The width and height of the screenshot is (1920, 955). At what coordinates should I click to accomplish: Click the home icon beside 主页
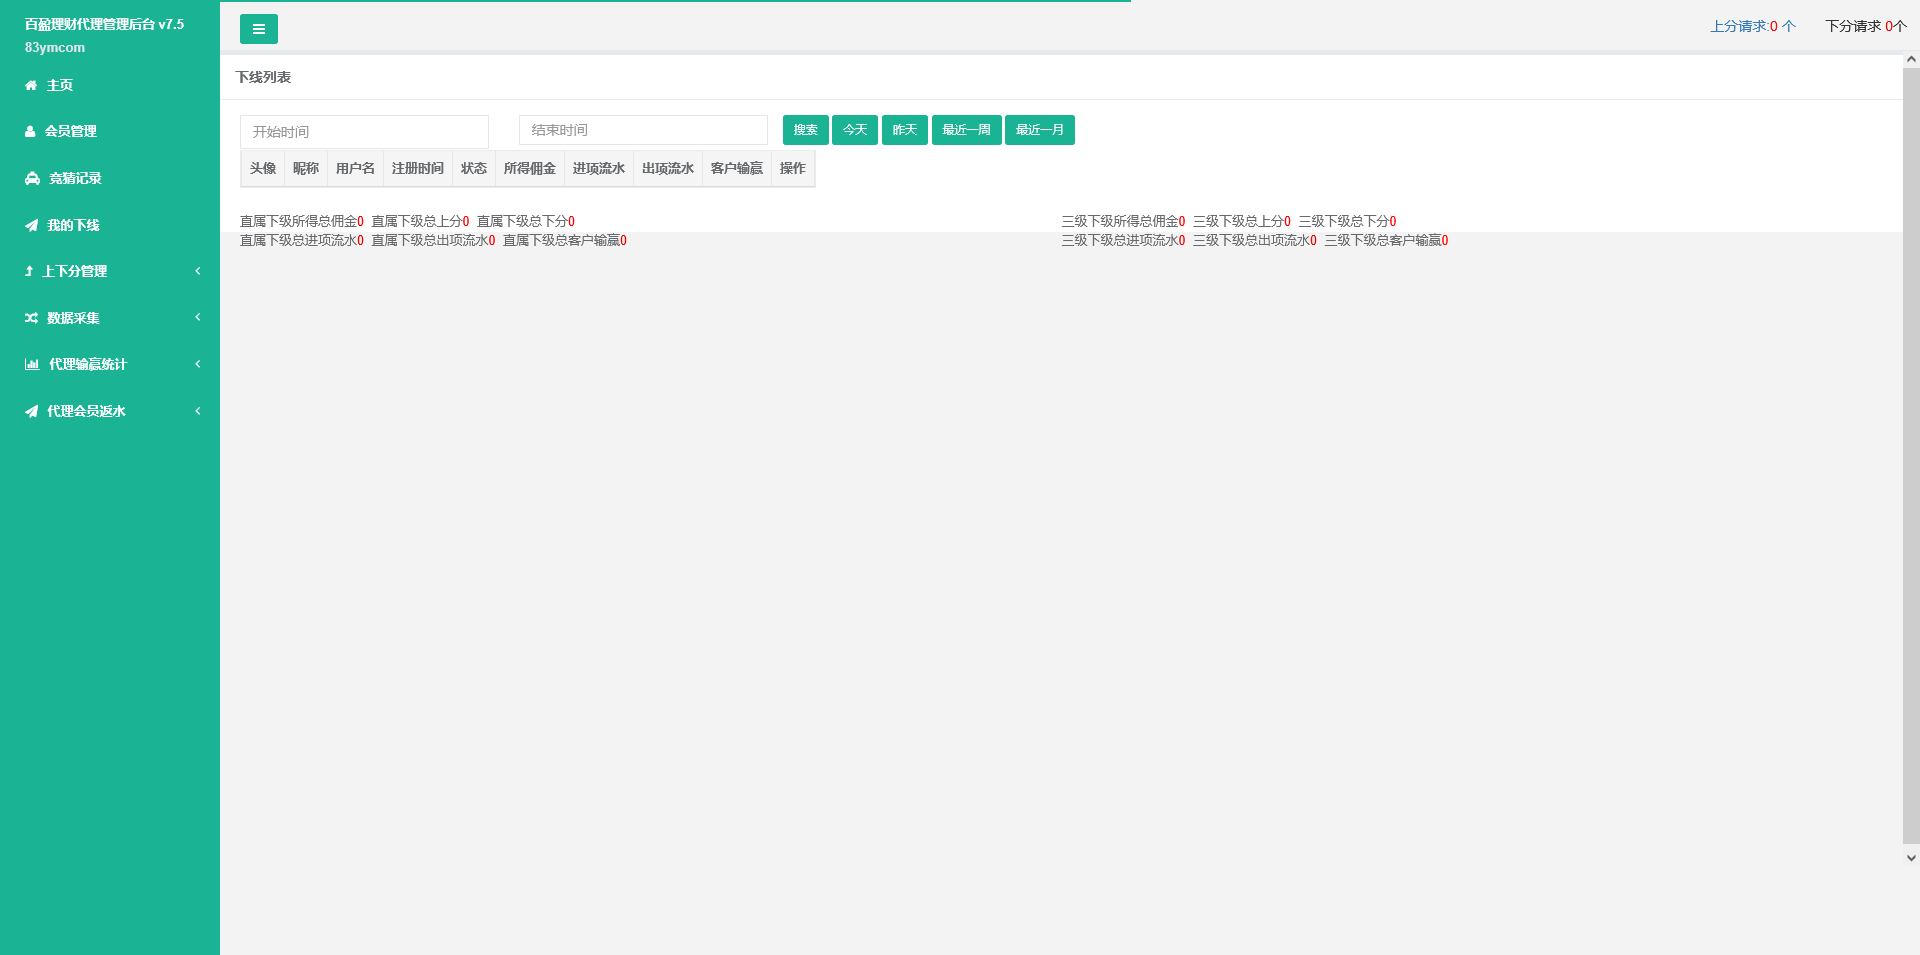(31, 86)
